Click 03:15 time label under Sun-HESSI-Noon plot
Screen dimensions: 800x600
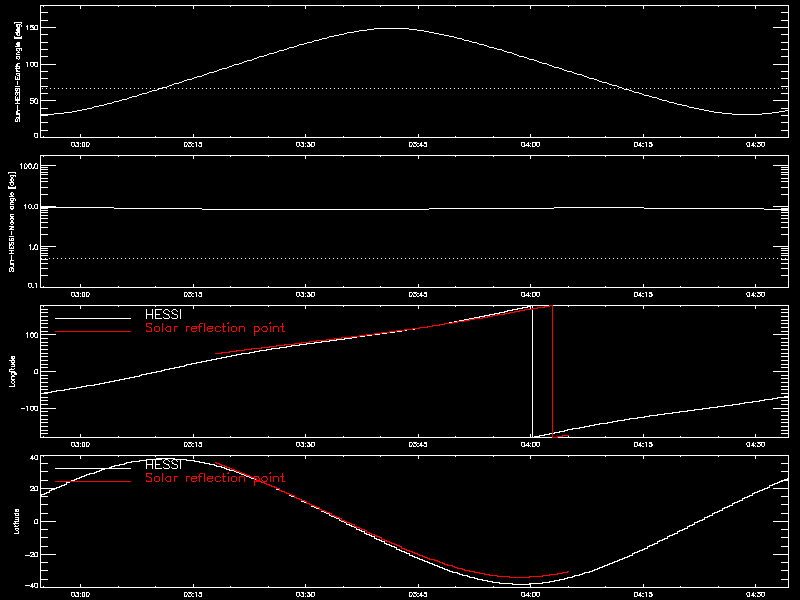coord(193,294)
